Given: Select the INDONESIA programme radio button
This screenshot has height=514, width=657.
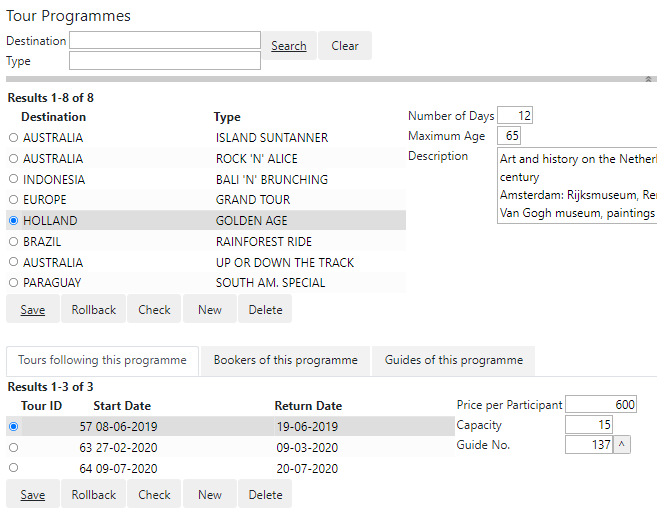Looking at the screenshot, I should tap(13, 179).
